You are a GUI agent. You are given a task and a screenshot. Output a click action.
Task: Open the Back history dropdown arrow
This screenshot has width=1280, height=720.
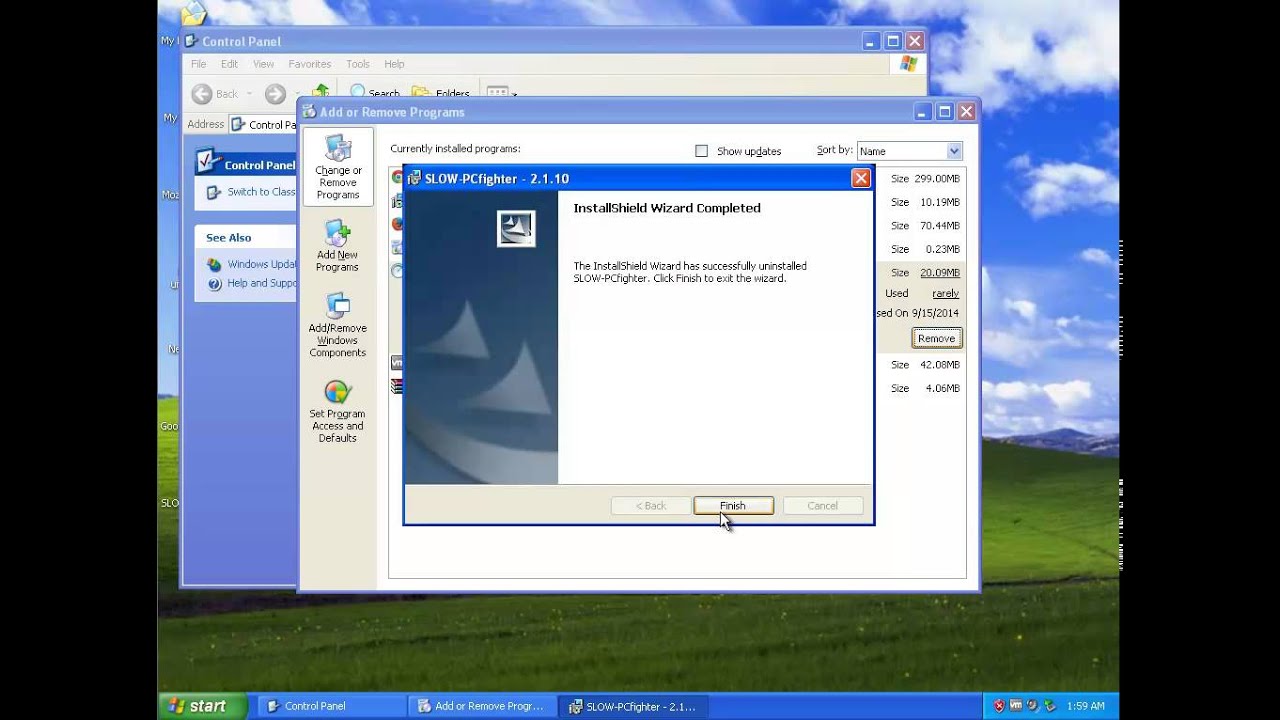point(248,94)
